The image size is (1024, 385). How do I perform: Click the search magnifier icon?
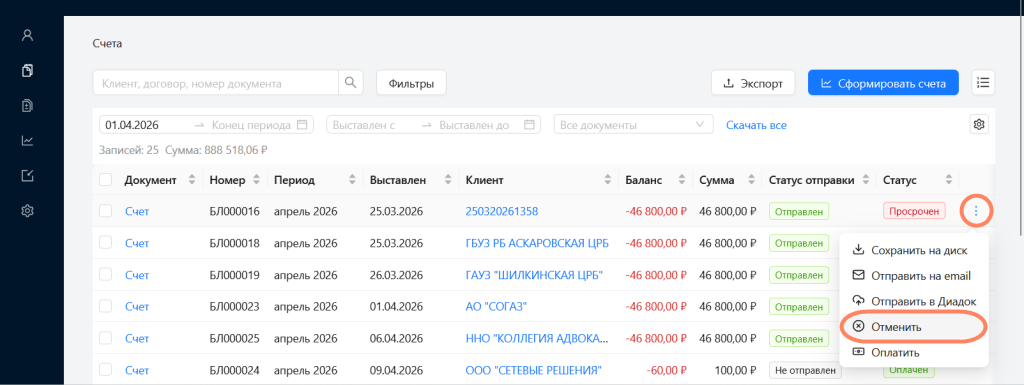click(x=351, y=83)
